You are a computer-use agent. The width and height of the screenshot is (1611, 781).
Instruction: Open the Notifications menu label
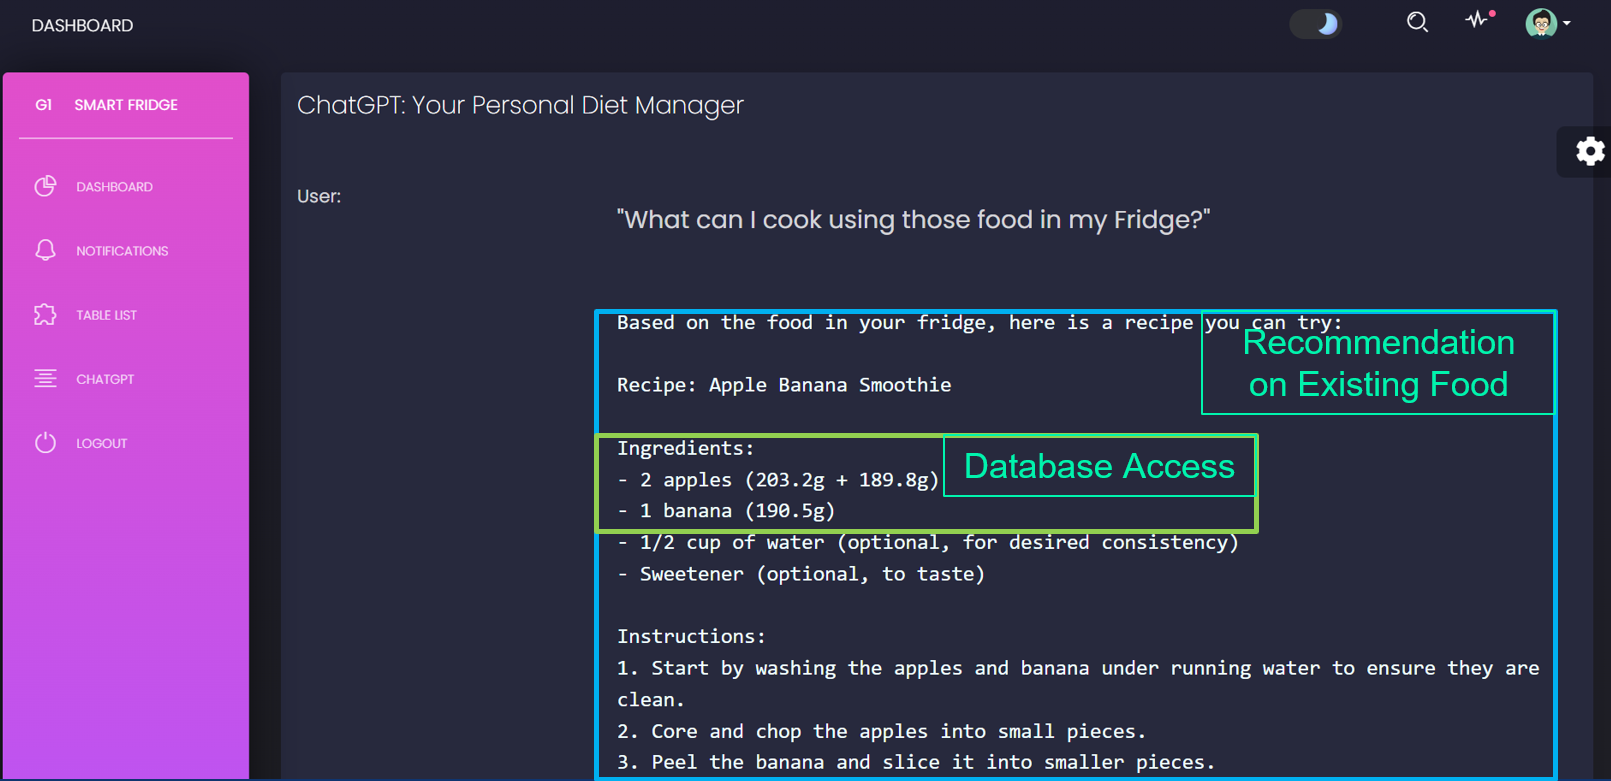coord(122,251)
